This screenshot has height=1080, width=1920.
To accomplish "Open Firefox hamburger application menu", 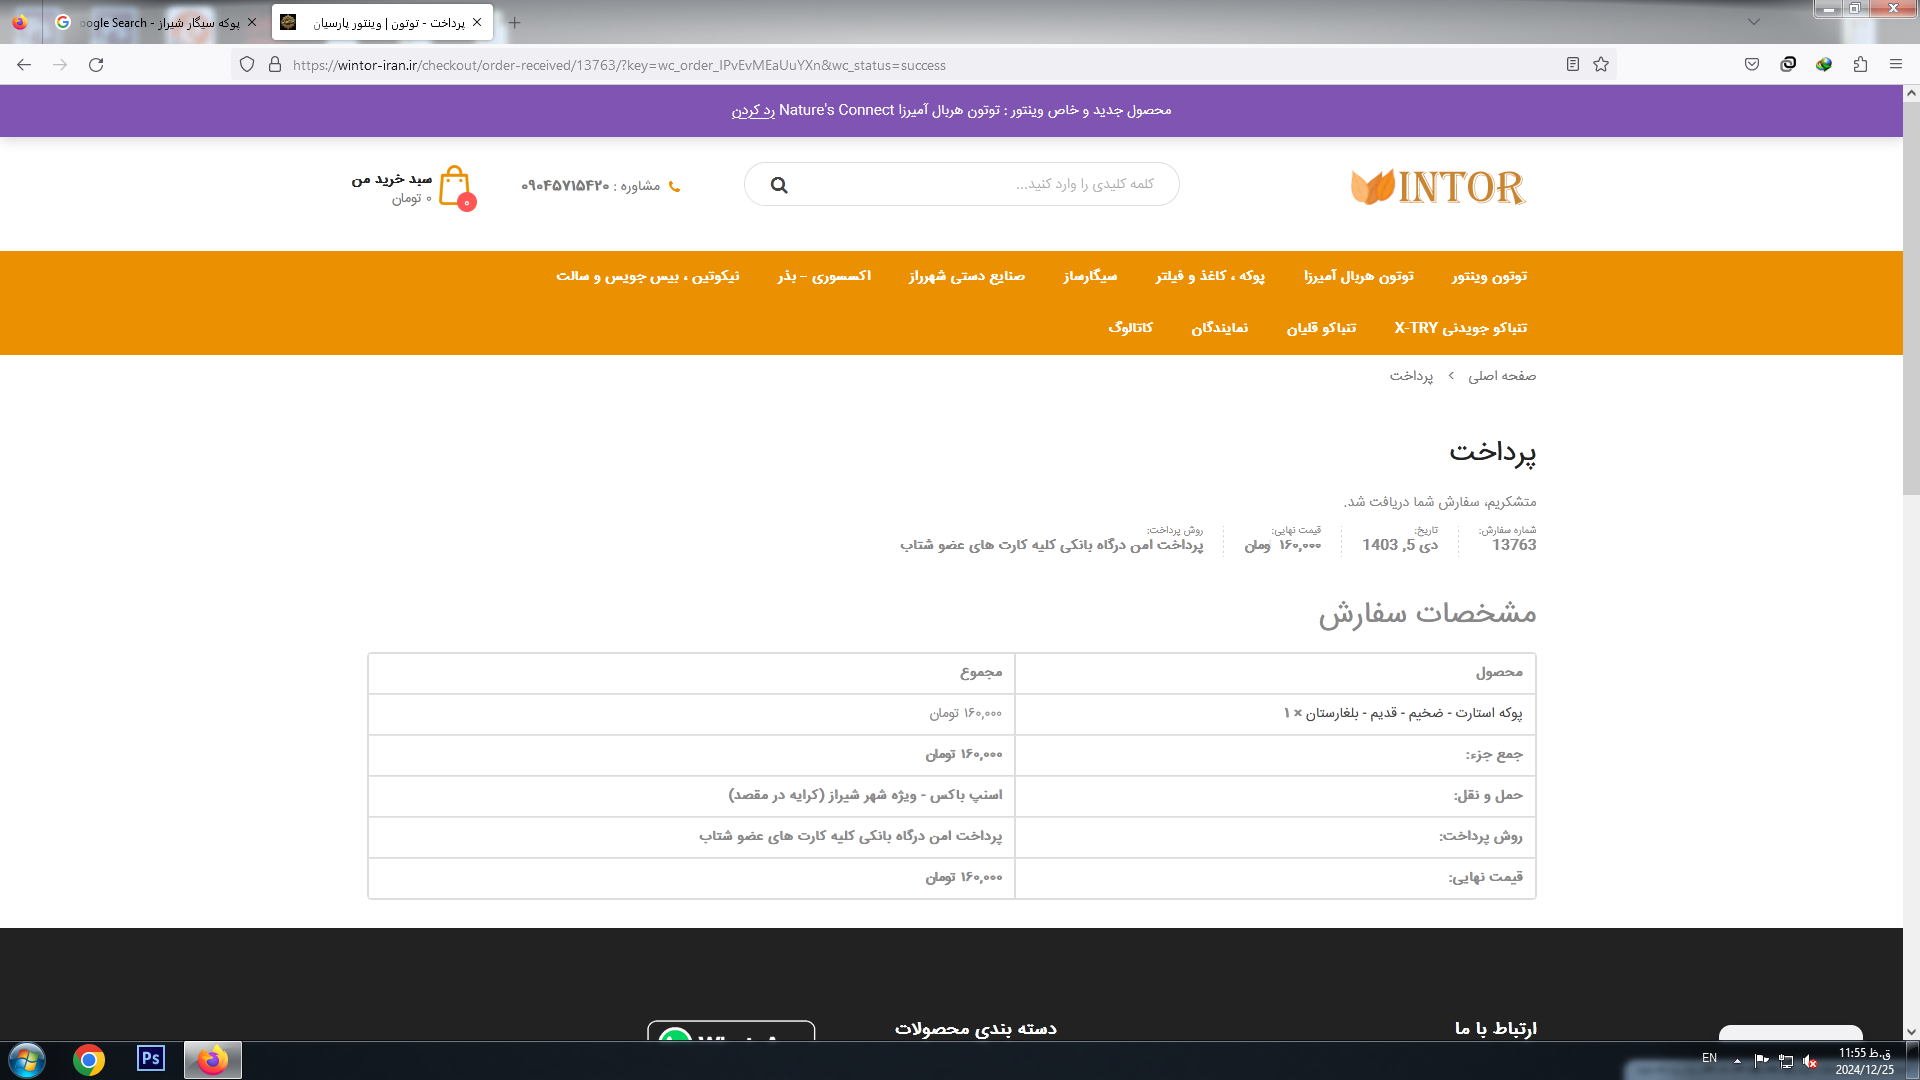I will pyautogui.click(x=1896, y=65).
